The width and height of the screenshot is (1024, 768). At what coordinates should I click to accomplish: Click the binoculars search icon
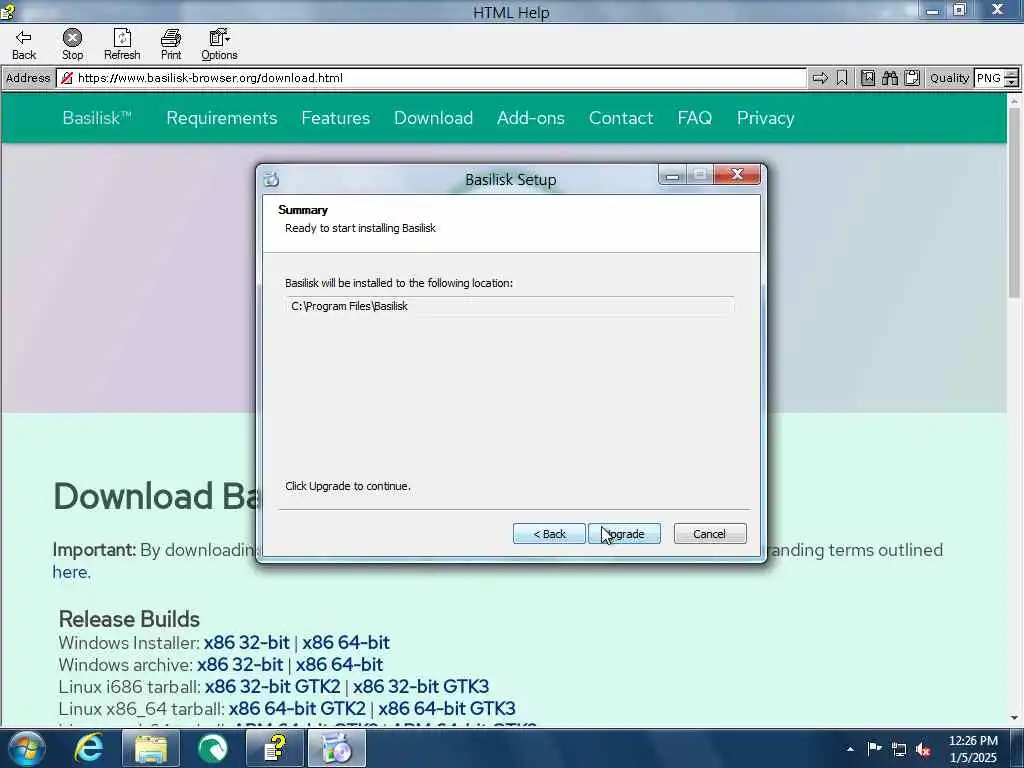[x=890, y=78]
